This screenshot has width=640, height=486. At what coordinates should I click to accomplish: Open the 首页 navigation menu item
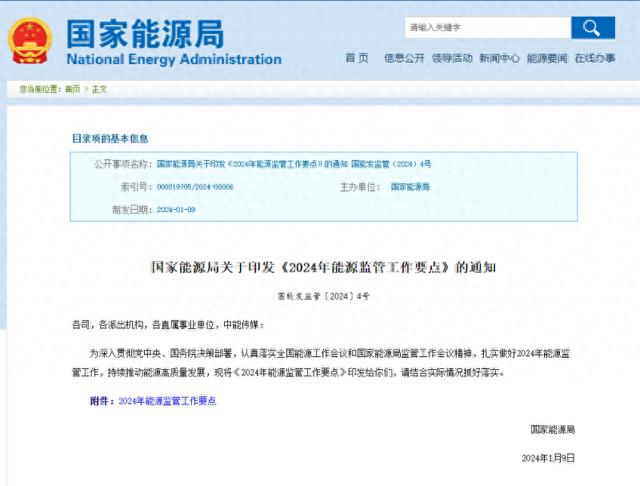pyautogui.click(x=356, y=58)
